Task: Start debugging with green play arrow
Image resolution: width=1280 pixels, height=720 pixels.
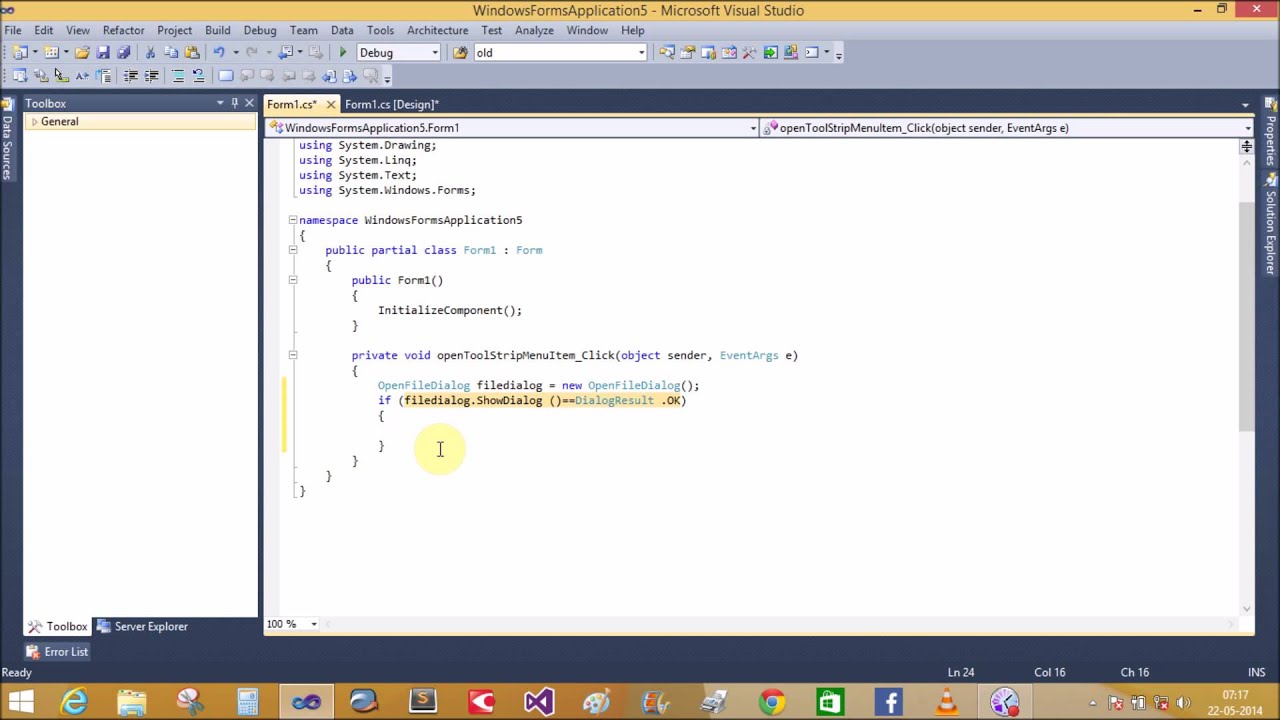Action: tap(343, 52)
